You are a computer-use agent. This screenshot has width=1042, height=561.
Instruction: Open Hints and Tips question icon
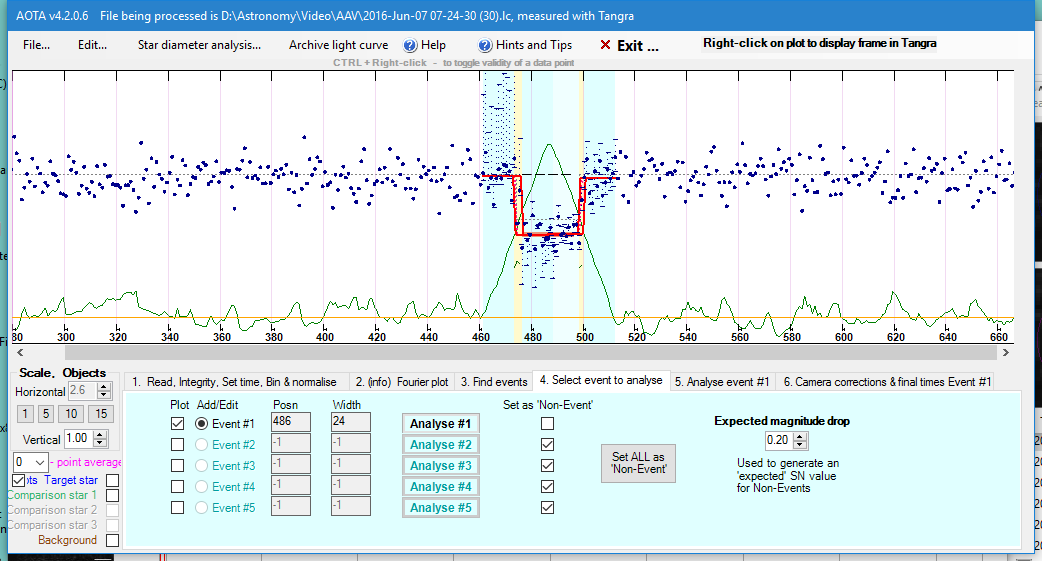(x=485, y=45)
